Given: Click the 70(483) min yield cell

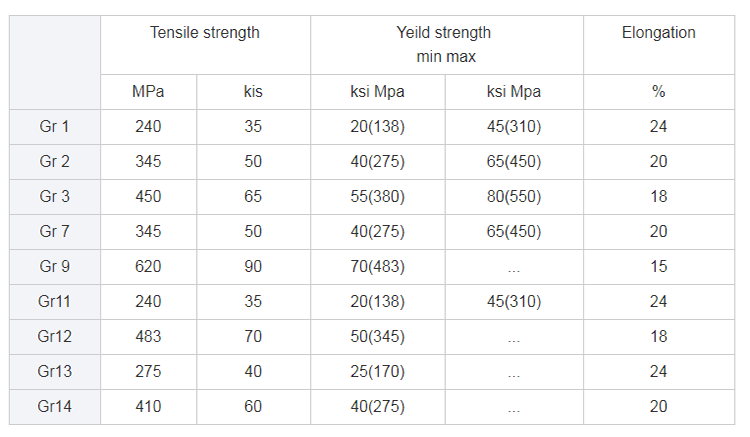Looking at the screenshot, I should click(376, 267).
